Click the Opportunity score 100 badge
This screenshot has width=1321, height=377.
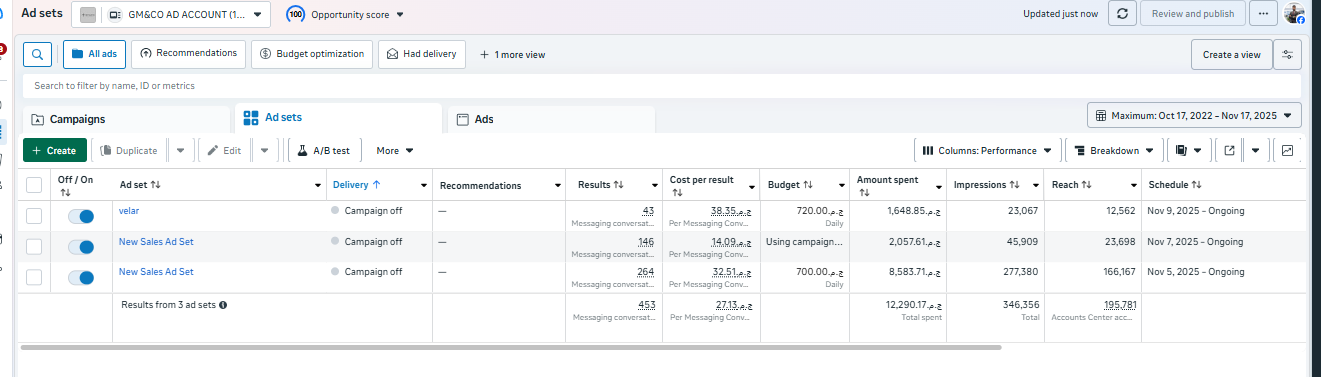point(296,15)
